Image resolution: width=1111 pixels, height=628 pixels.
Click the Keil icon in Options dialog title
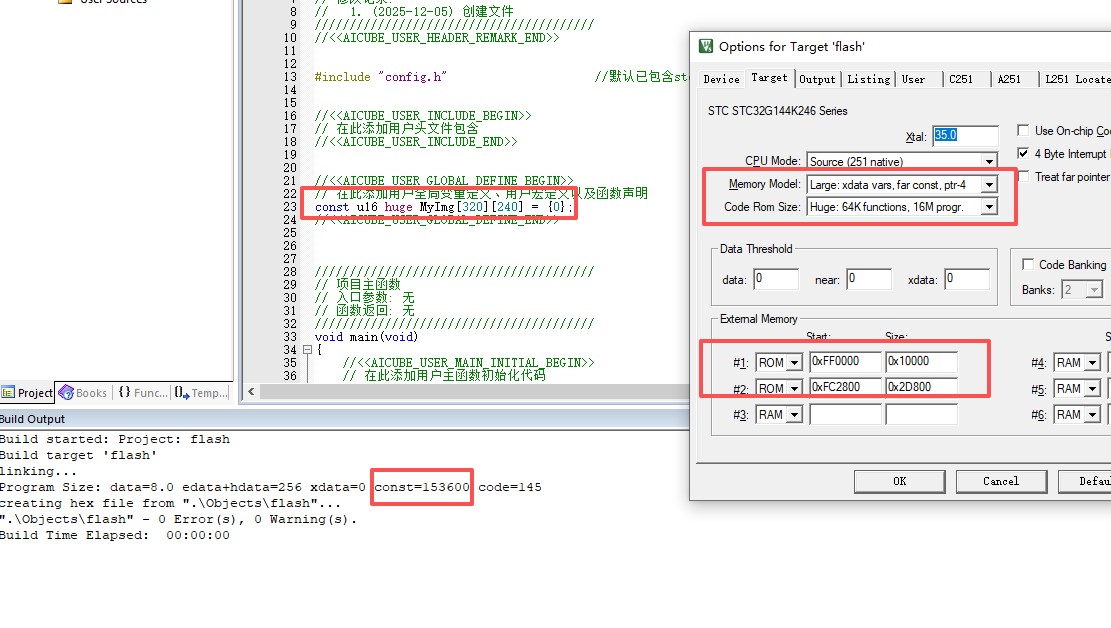coord(706,46)
